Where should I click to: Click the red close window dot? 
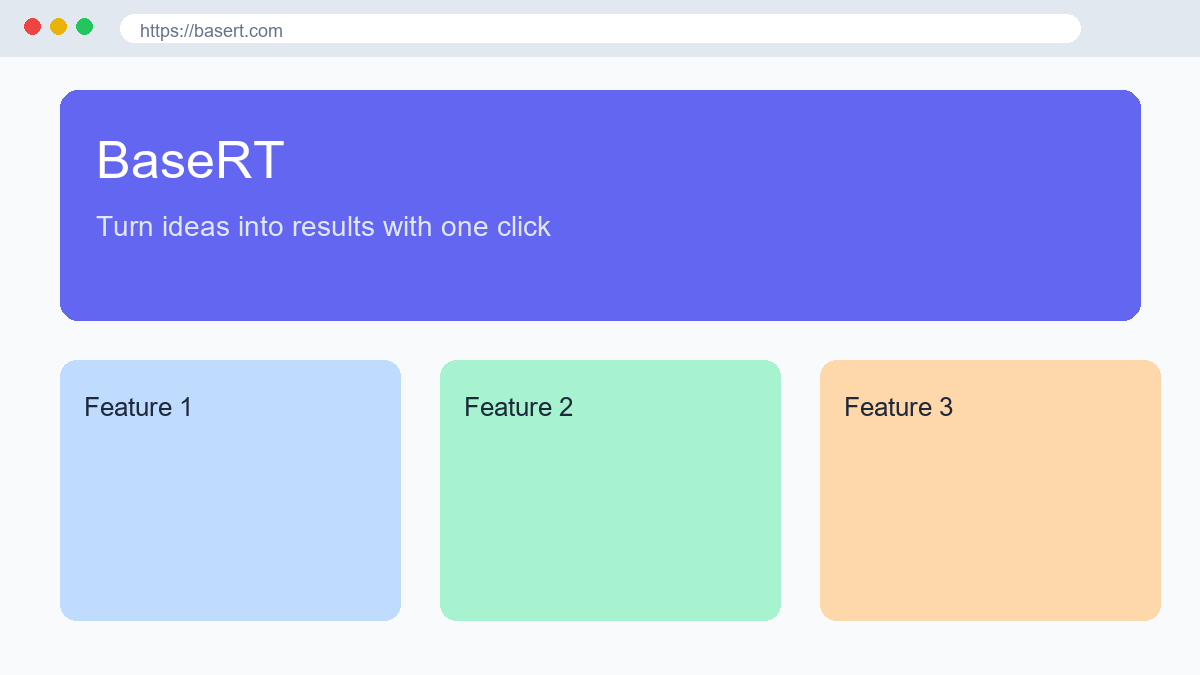(x=32, y=27)
